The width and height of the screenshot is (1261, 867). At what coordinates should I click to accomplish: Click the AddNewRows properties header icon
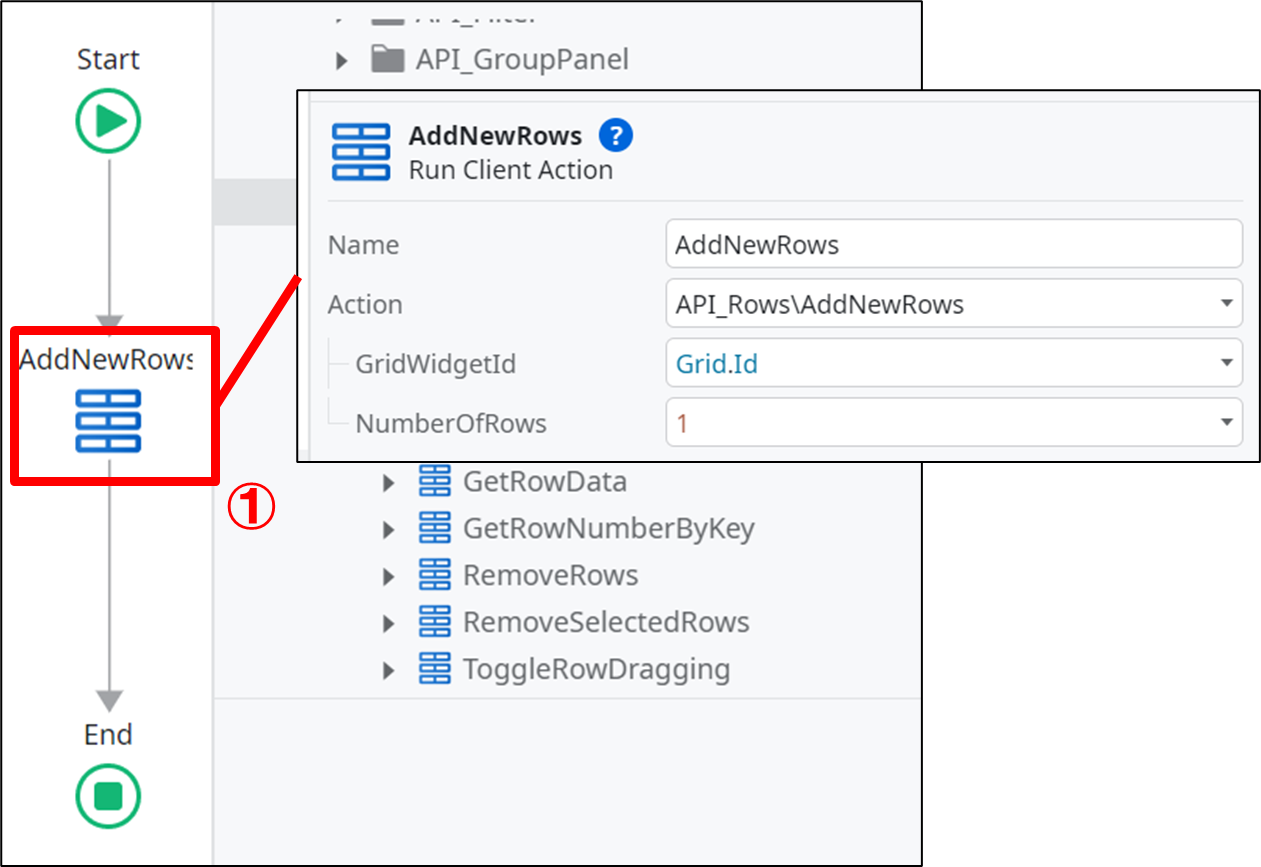click(360, 152)
